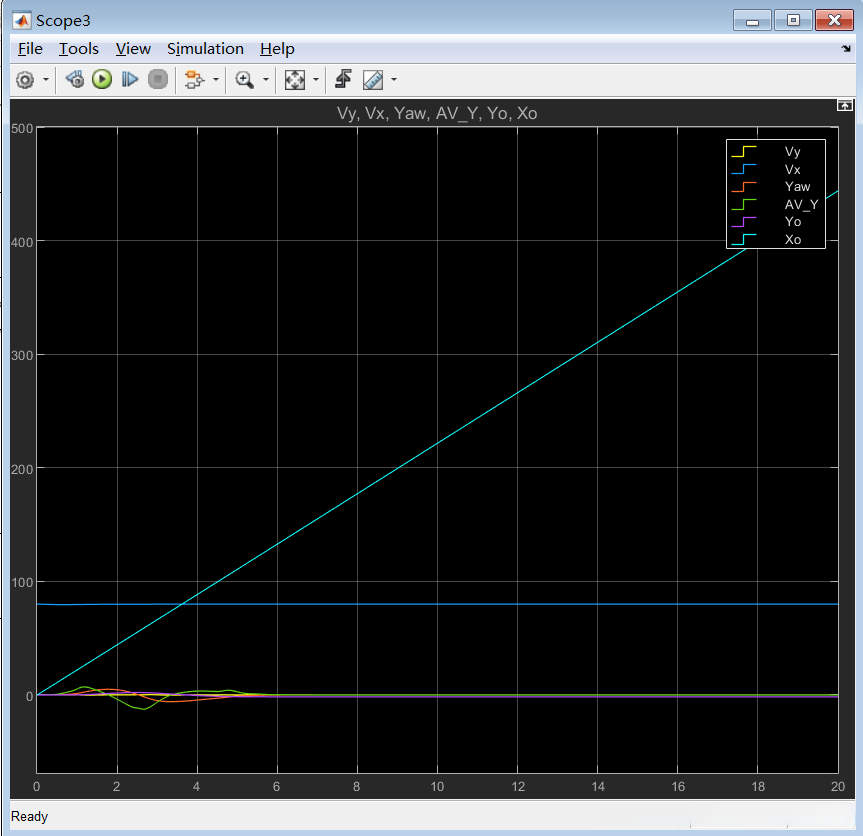Open the Triggers toolbar icon

point(344,79)
